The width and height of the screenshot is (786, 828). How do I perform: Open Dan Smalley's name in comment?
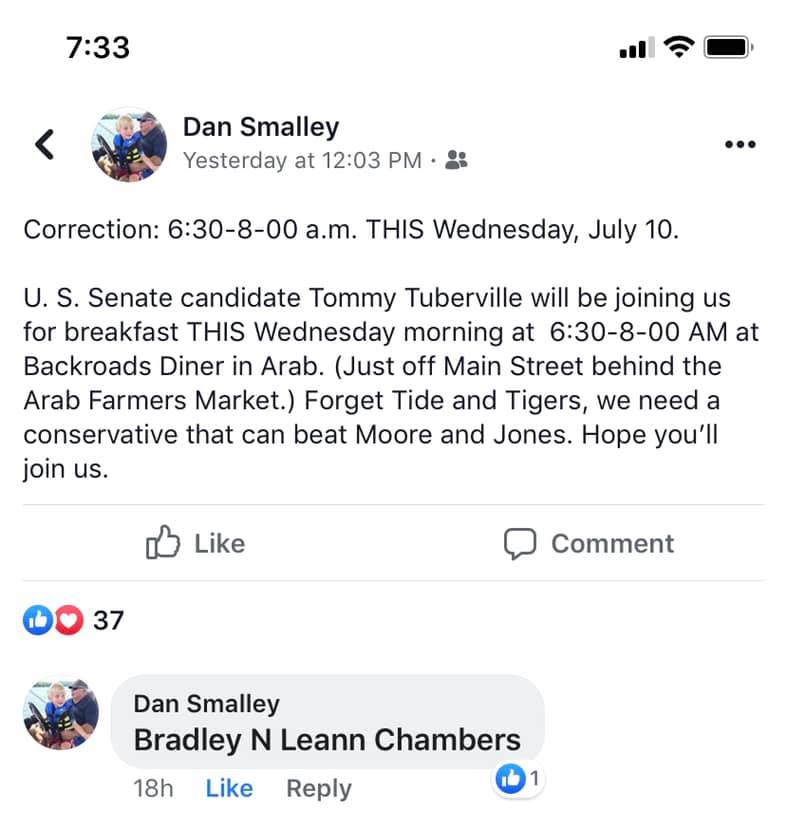[207, 703]
